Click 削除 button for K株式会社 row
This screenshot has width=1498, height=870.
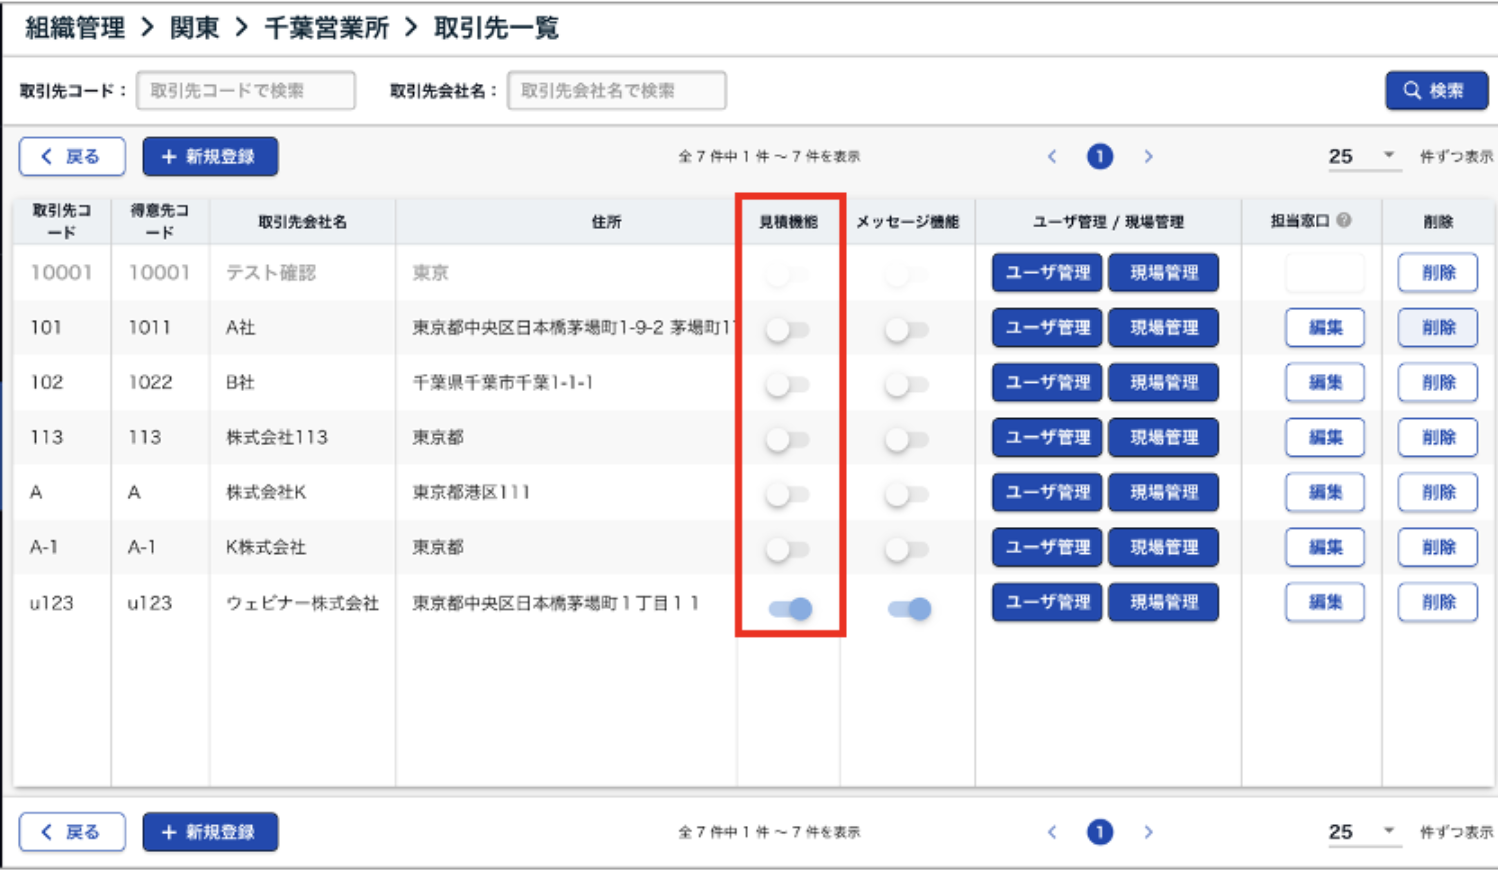coord(1437,547)
